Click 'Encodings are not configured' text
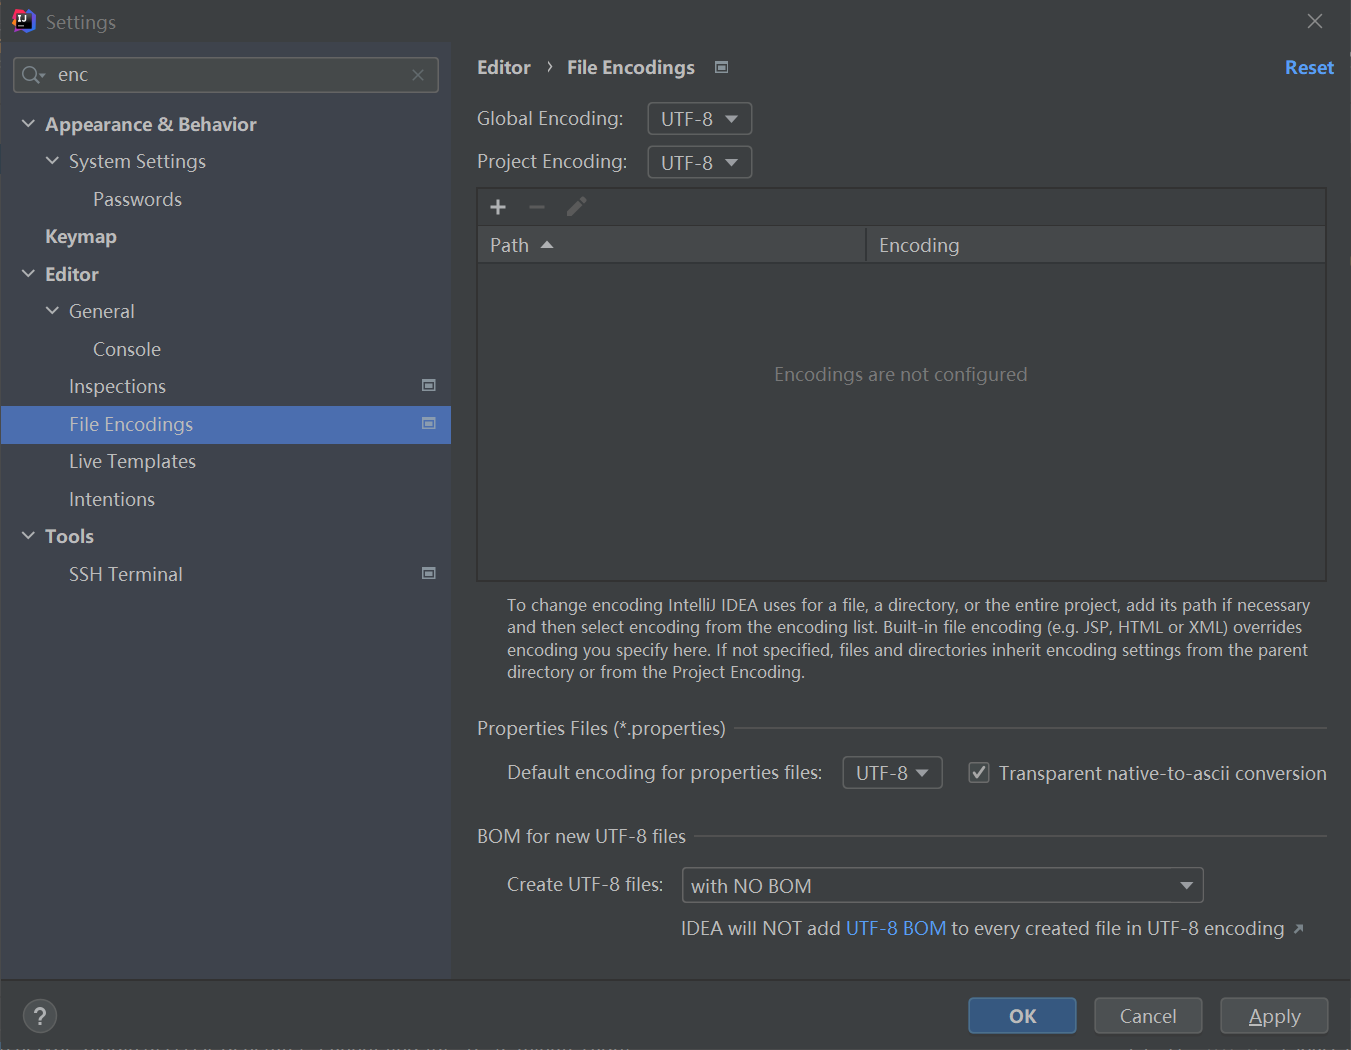Viewport: 1351px width, 1050px height. pyautogui.click(x=900, y=375)
